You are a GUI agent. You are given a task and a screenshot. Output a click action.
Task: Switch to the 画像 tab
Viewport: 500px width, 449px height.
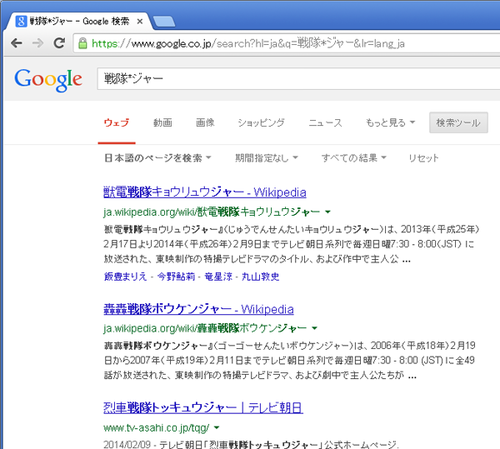point(205,123)
